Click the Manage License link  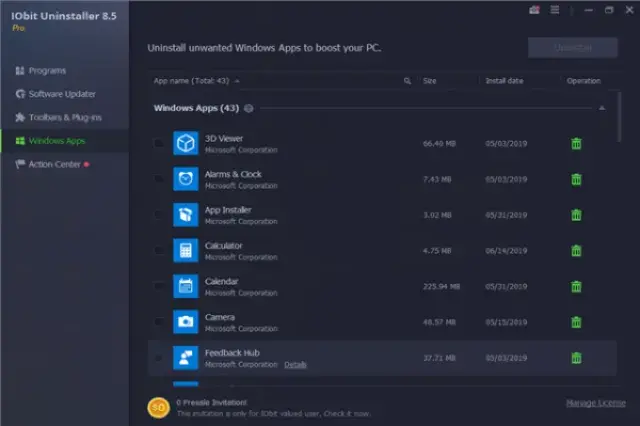pyautogui.click(x=595, y=402)
